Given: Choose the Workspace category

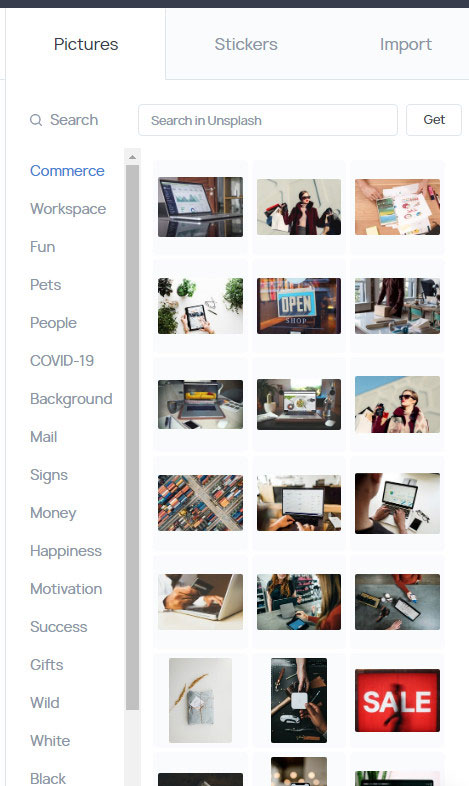Looking at the screenshot, I should tap(68, 209).
